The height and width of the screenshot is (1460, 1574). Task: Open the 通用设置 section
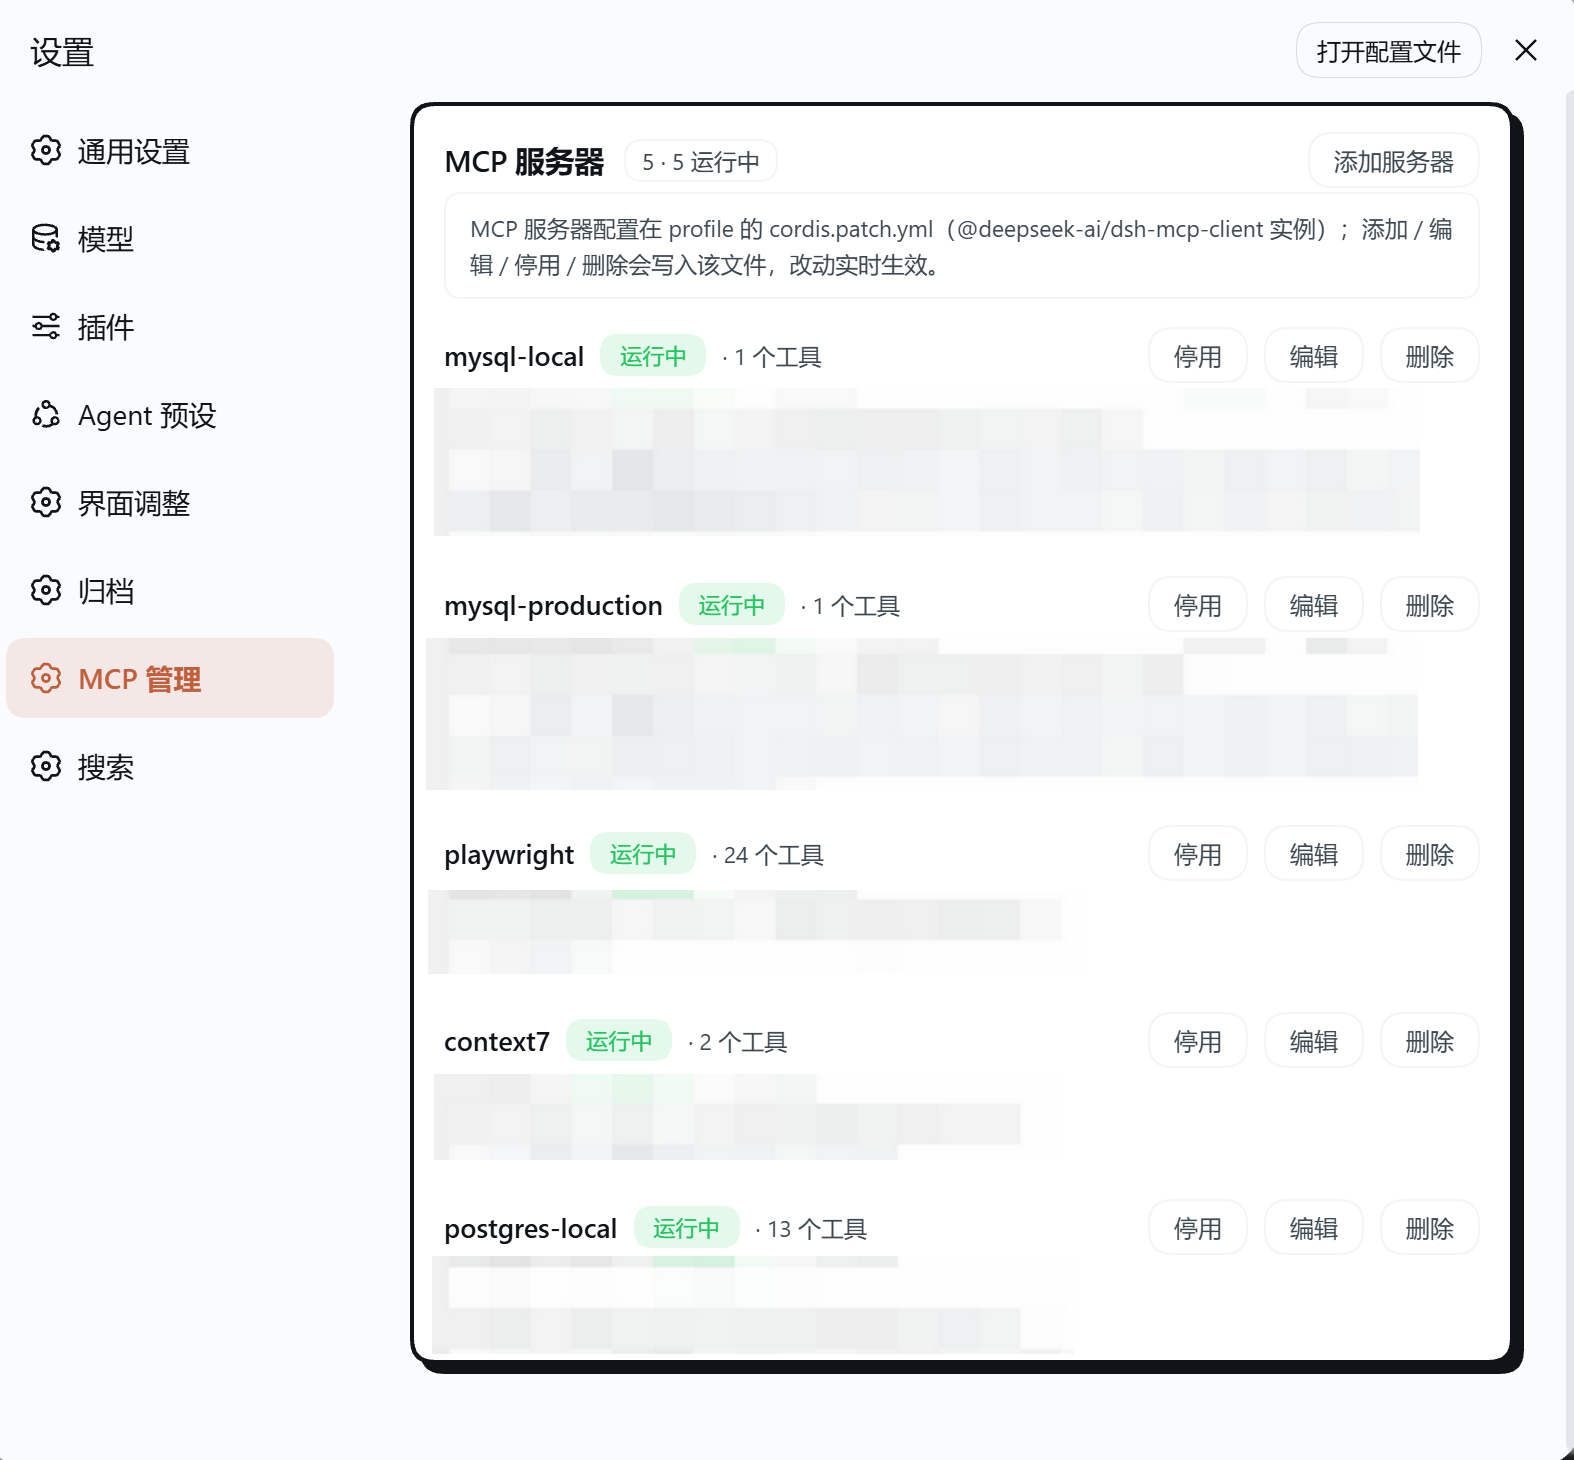click(x=170, y=151)
